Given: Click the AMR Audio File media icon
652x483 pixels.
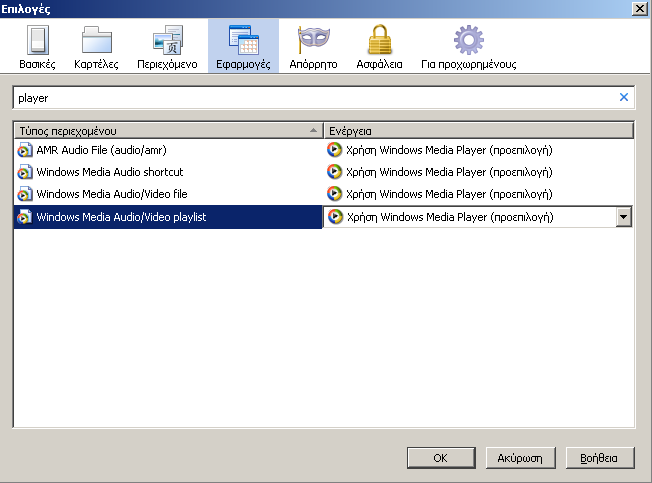Looking at the screenshot, I should coord(25,150).
